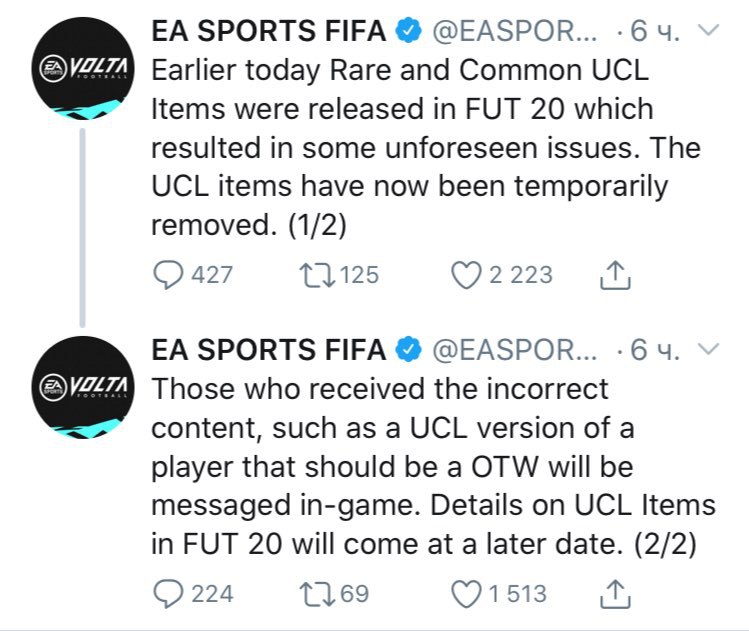The height and width of the screenshot is (631, 749).
Task: Click the @EASPOR… handle on the second tweet
Action: (517, 349)
